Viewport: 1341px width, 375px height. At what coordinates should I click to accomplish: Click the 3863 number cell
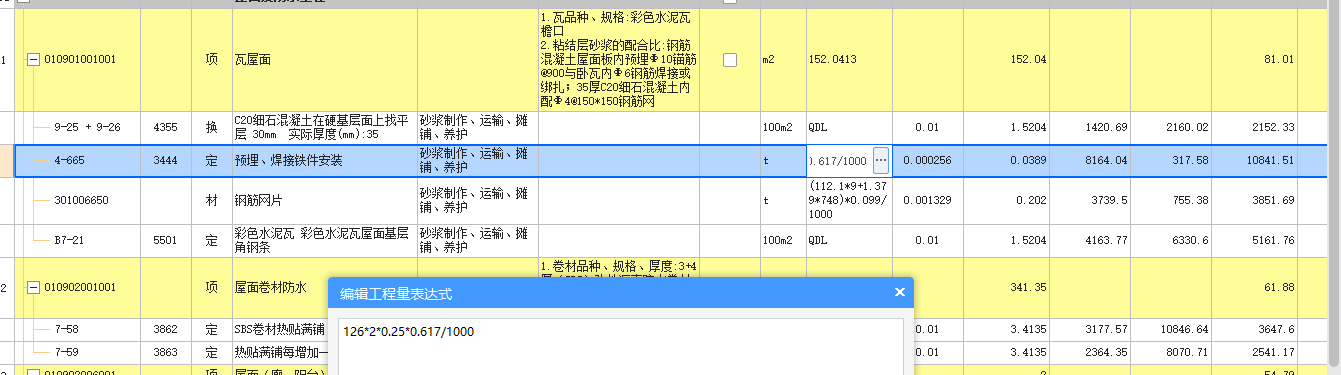pyautogui.click(x=166, y=352)
